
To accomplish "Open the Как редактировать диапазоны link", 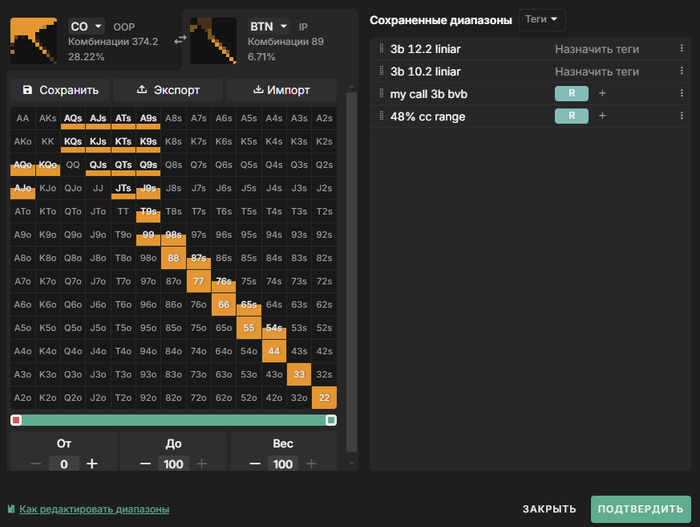I will pos(94,509).
